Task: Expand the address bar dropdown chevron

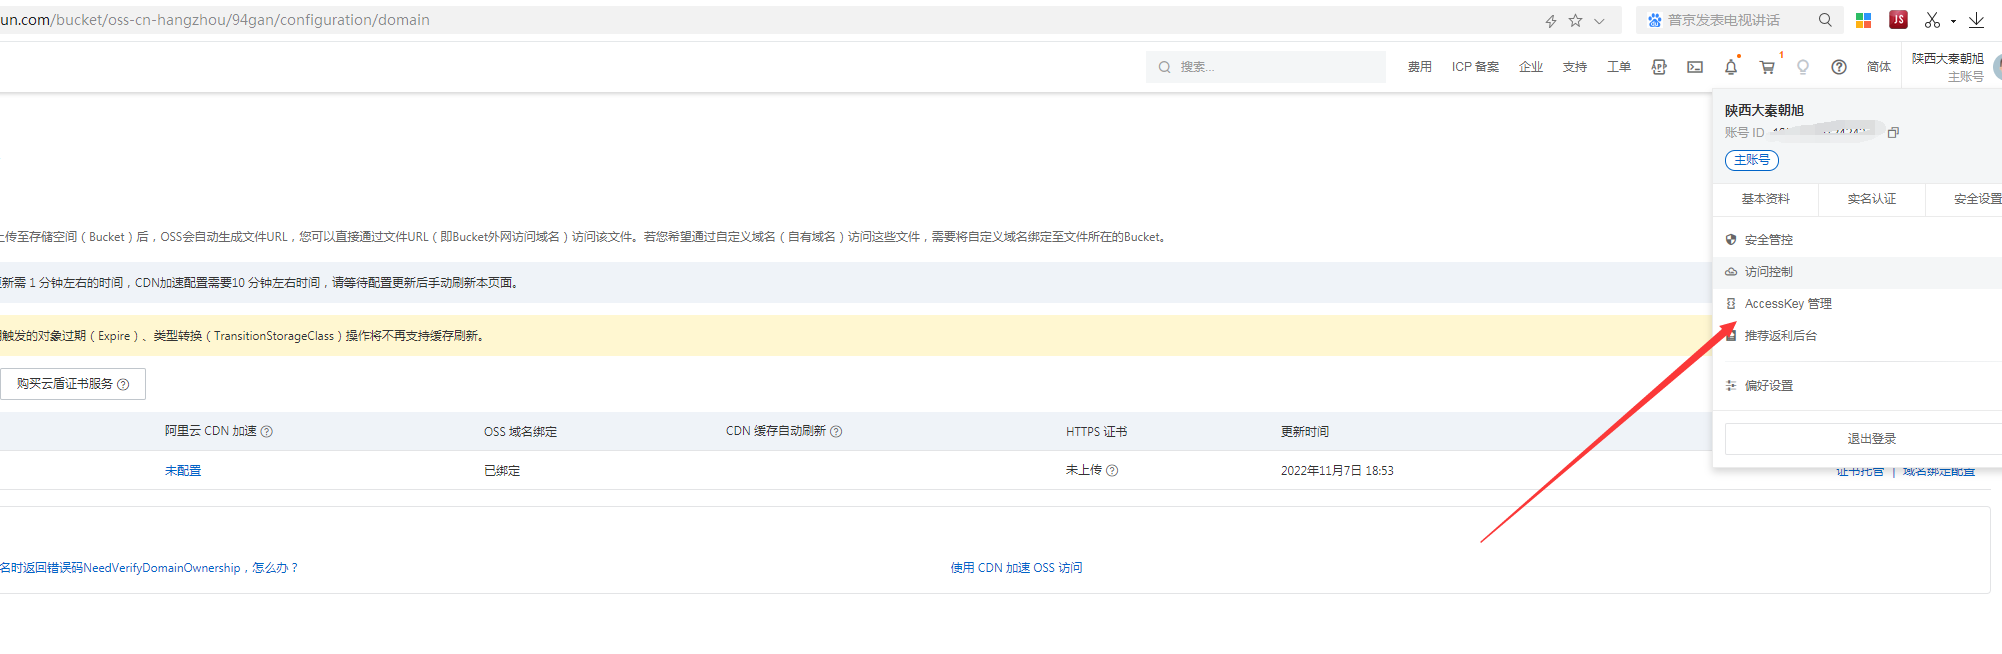Action: [1599, 20]
